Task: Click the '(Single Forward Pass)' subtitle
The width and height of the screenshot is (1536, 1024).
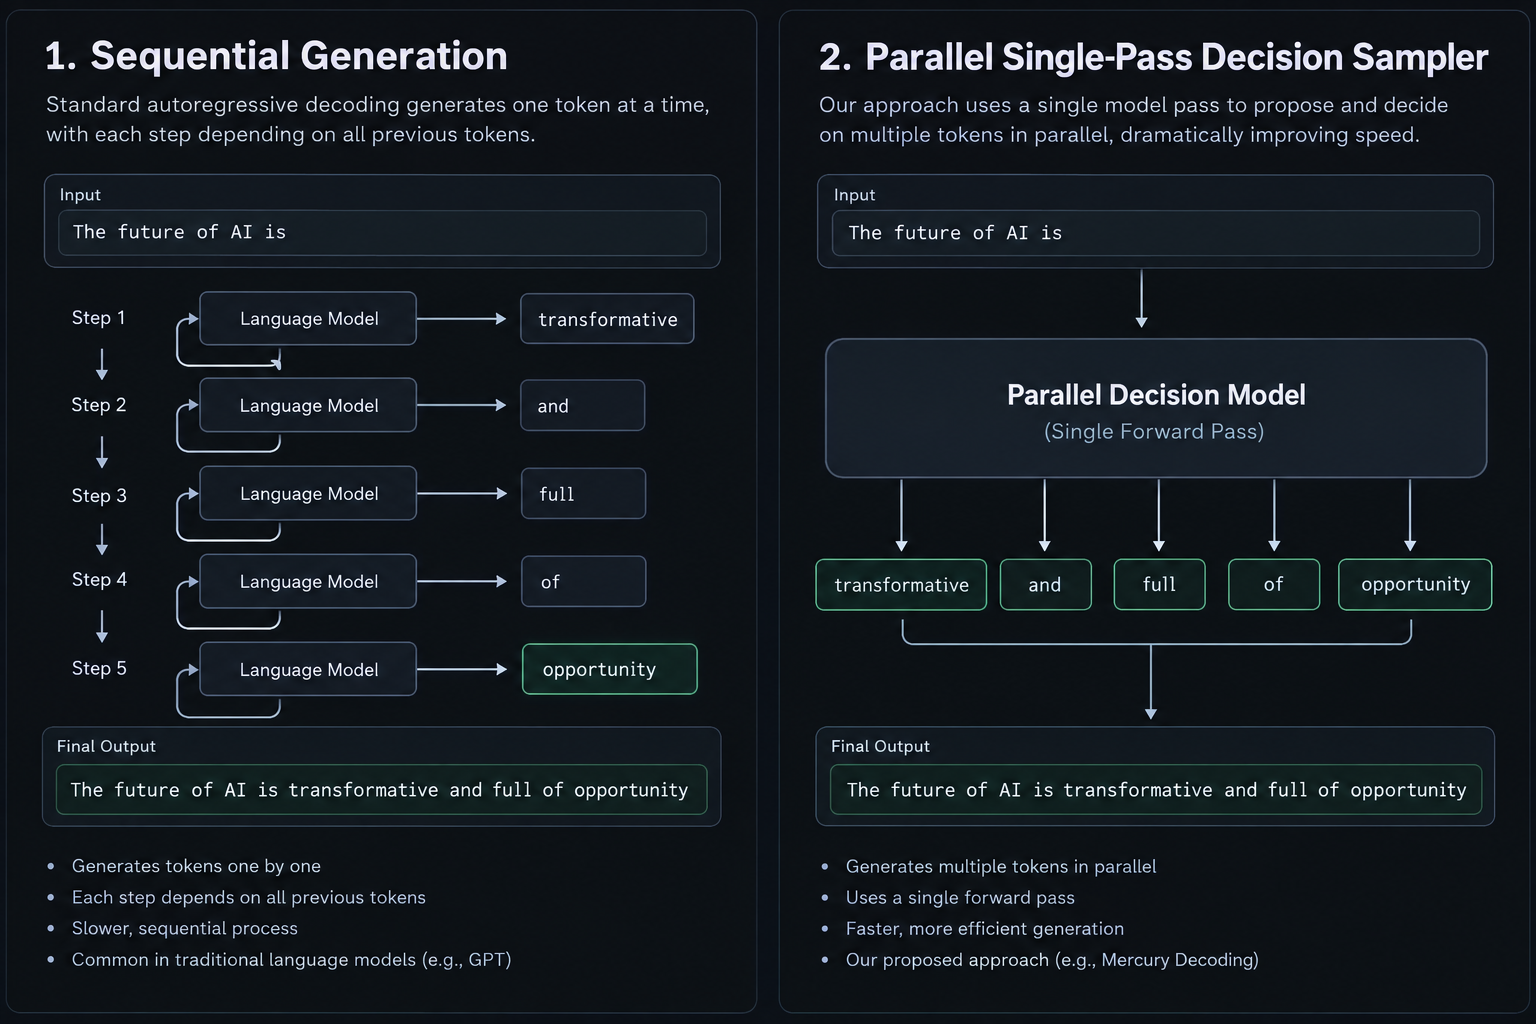Action: tap(1154, 431)
